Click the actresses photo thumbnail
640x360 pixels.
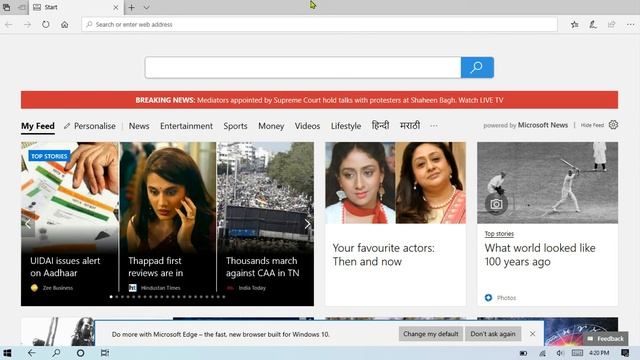point(395,182)
